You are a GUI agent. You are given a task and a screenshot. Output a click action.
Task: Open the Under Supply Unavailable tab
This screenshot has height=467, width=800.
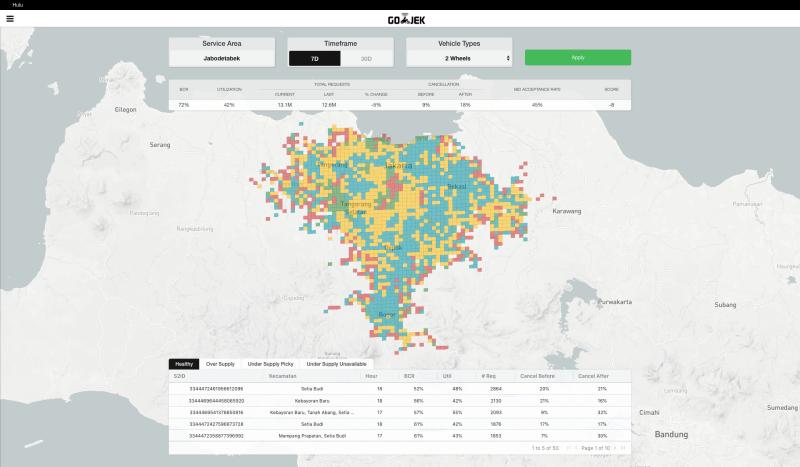click(337, 364)
